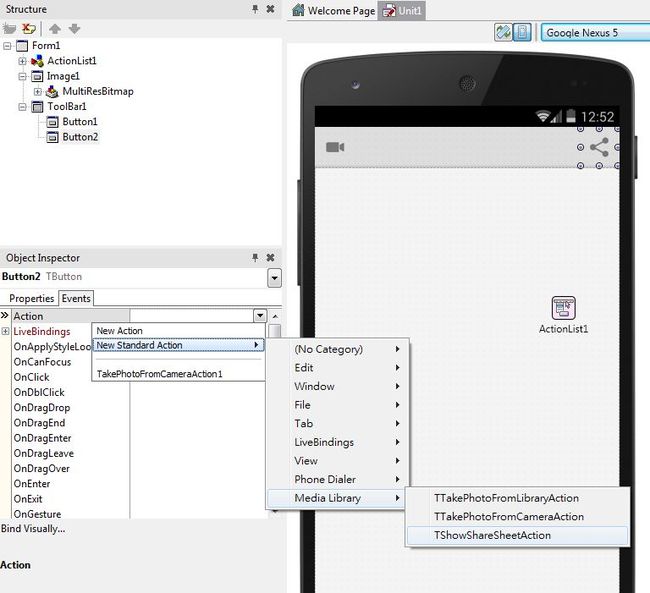Viewport: 650px width, 593px height.
Task: Click the Action property value field
Action: (192, 316)
